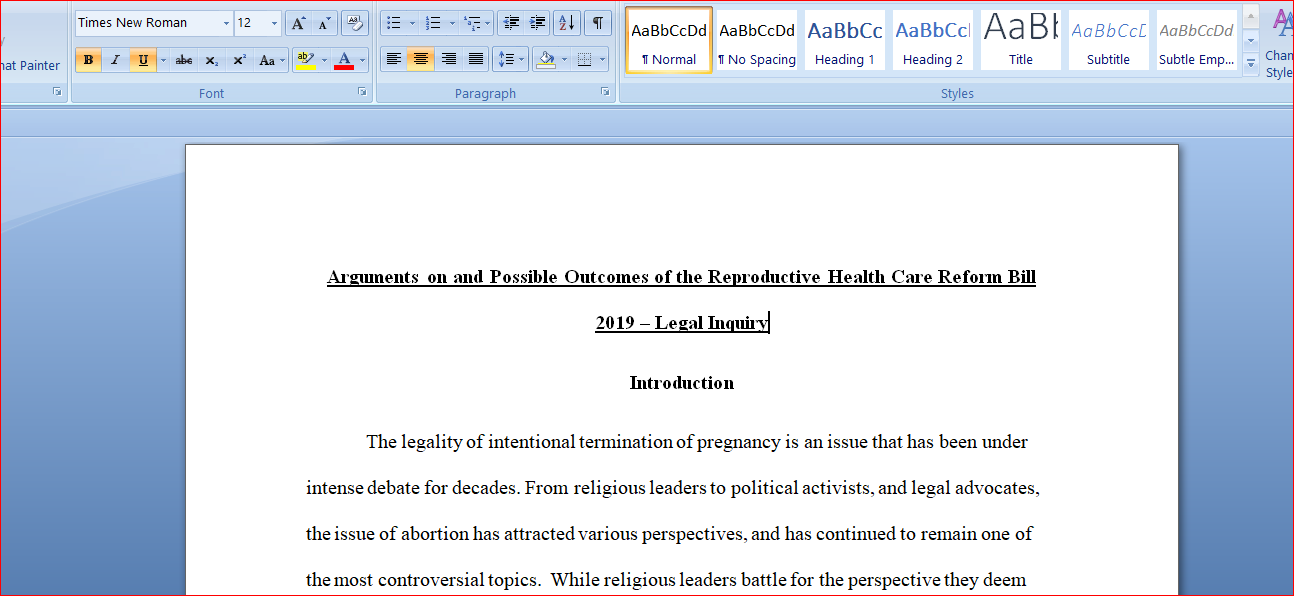The image size is (1294, 596).
Task: Apply the borders button
Action: (x=585, y=60)
